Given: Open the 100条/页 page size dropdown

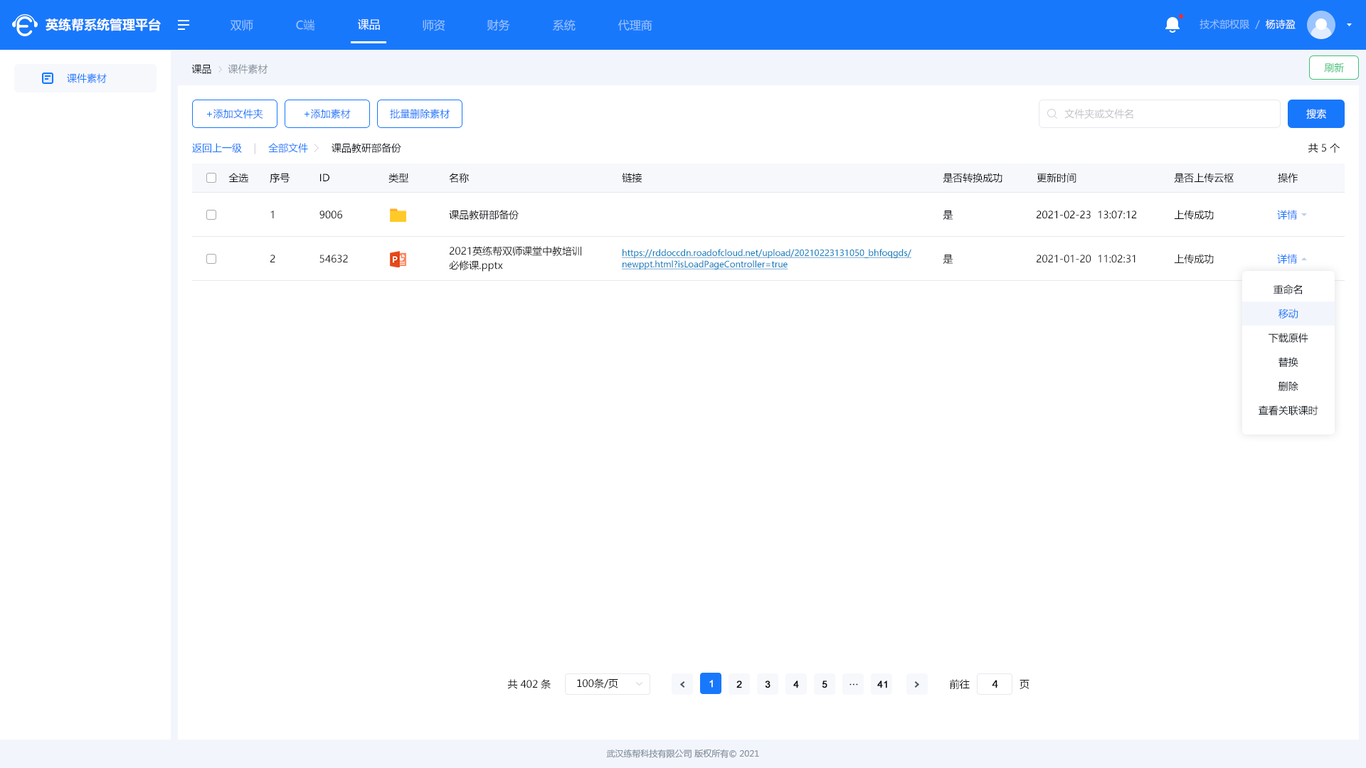Looking at the screenshot, I should coord(608,684).
